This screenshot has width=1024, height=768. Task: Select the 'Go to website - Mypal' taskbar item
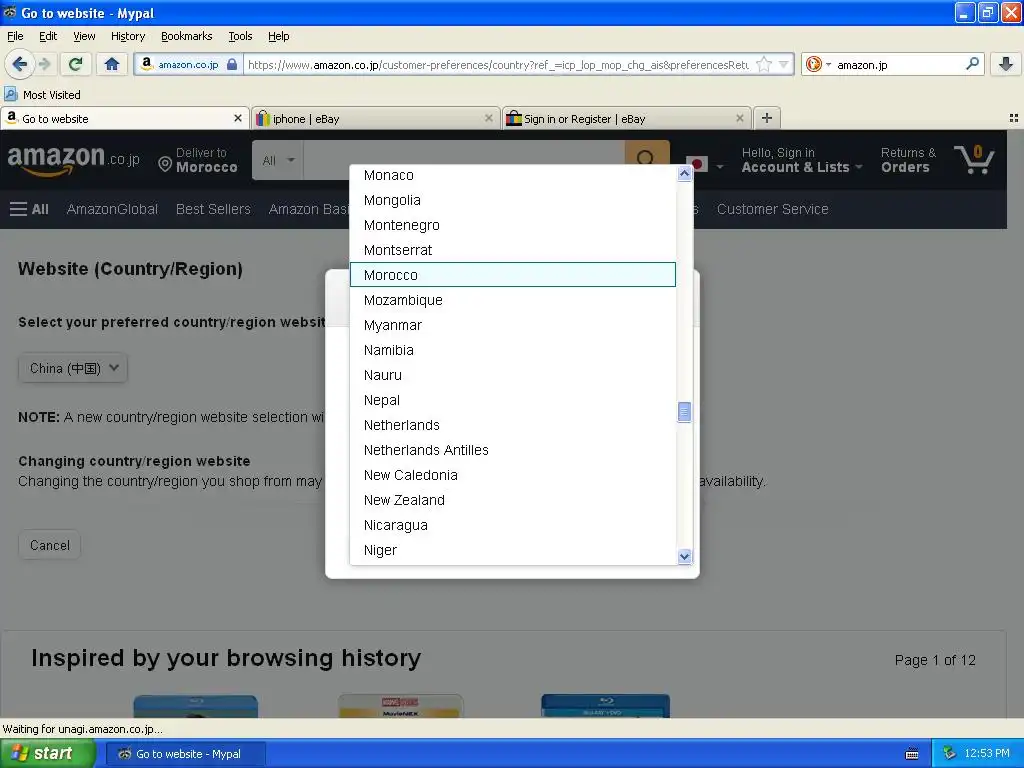[x=185, y=754]
